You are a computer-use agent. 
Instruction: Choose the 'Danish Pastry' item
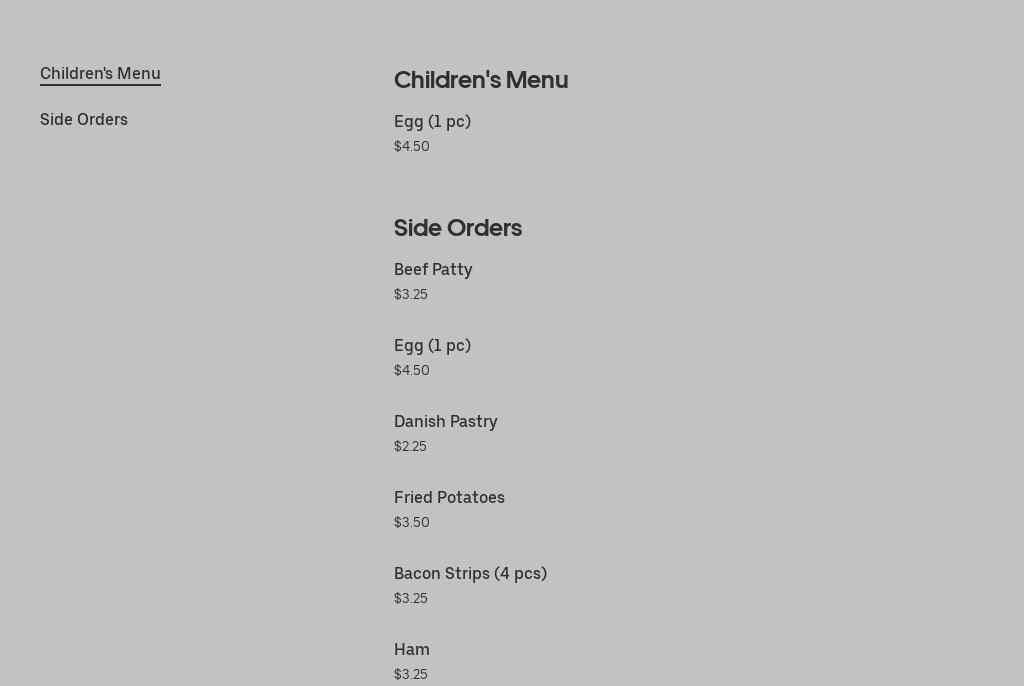[x=446, y=421]
